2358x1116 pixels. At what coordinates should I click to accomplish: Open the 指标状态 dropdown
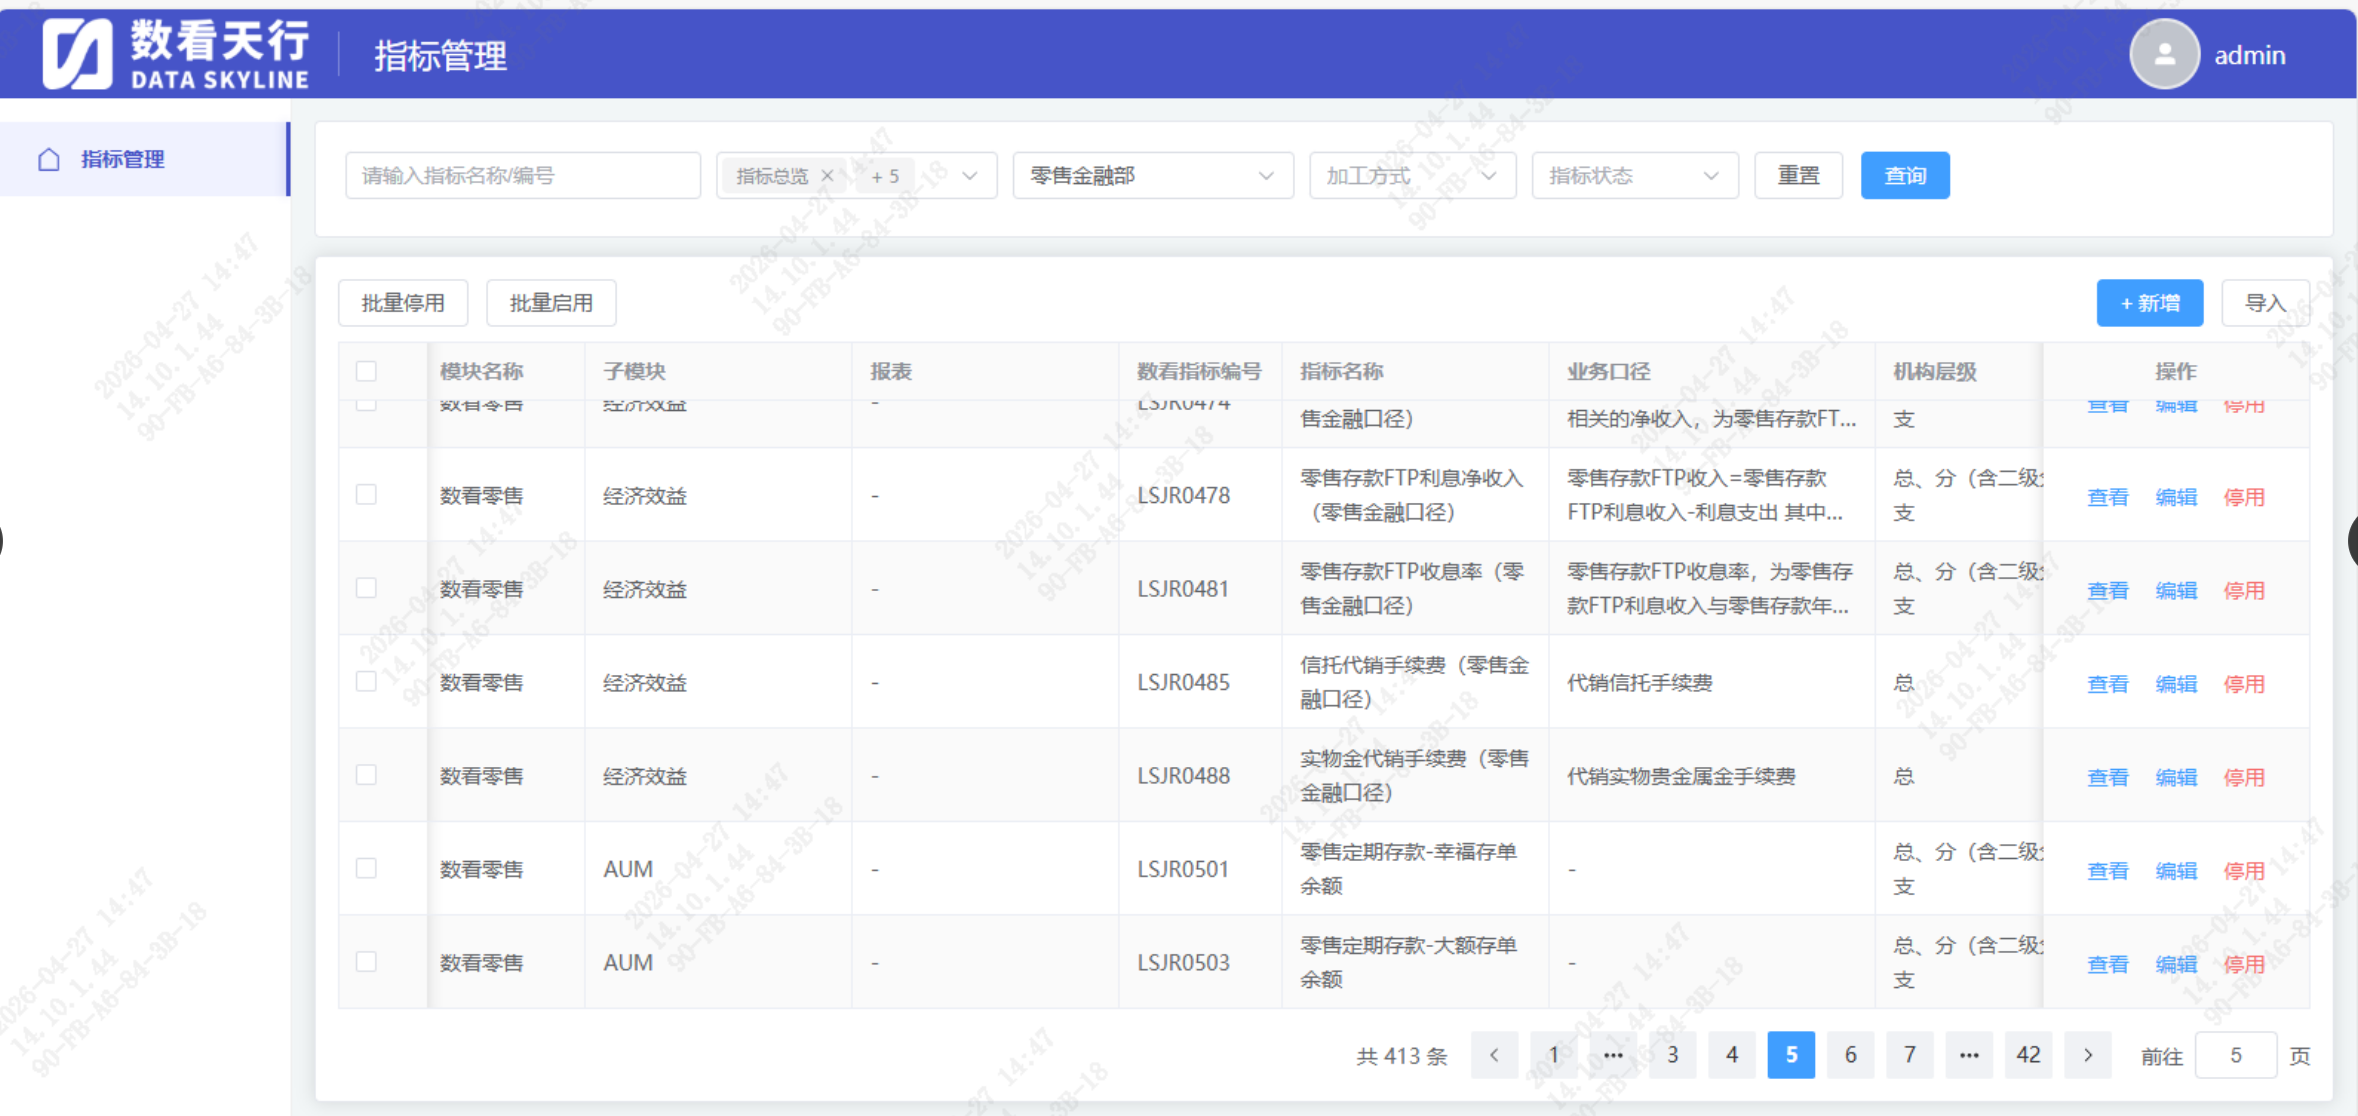(1635, 176)
